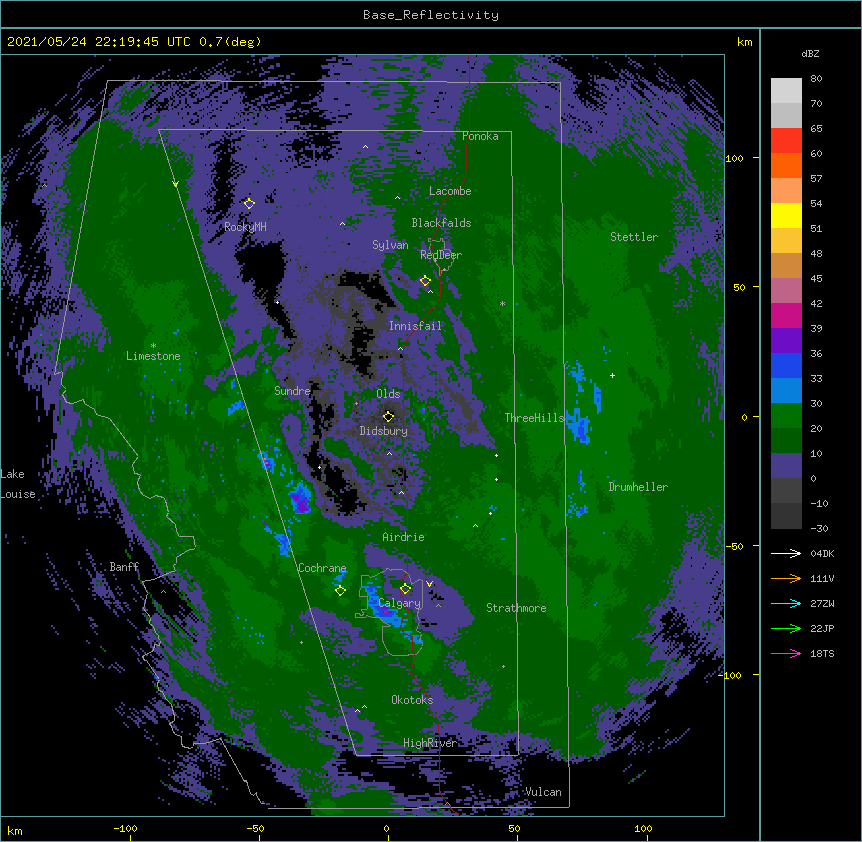The height and width of the screenshot is (842, 862).
Task: Click the Didsbury label
Action: 384,431
